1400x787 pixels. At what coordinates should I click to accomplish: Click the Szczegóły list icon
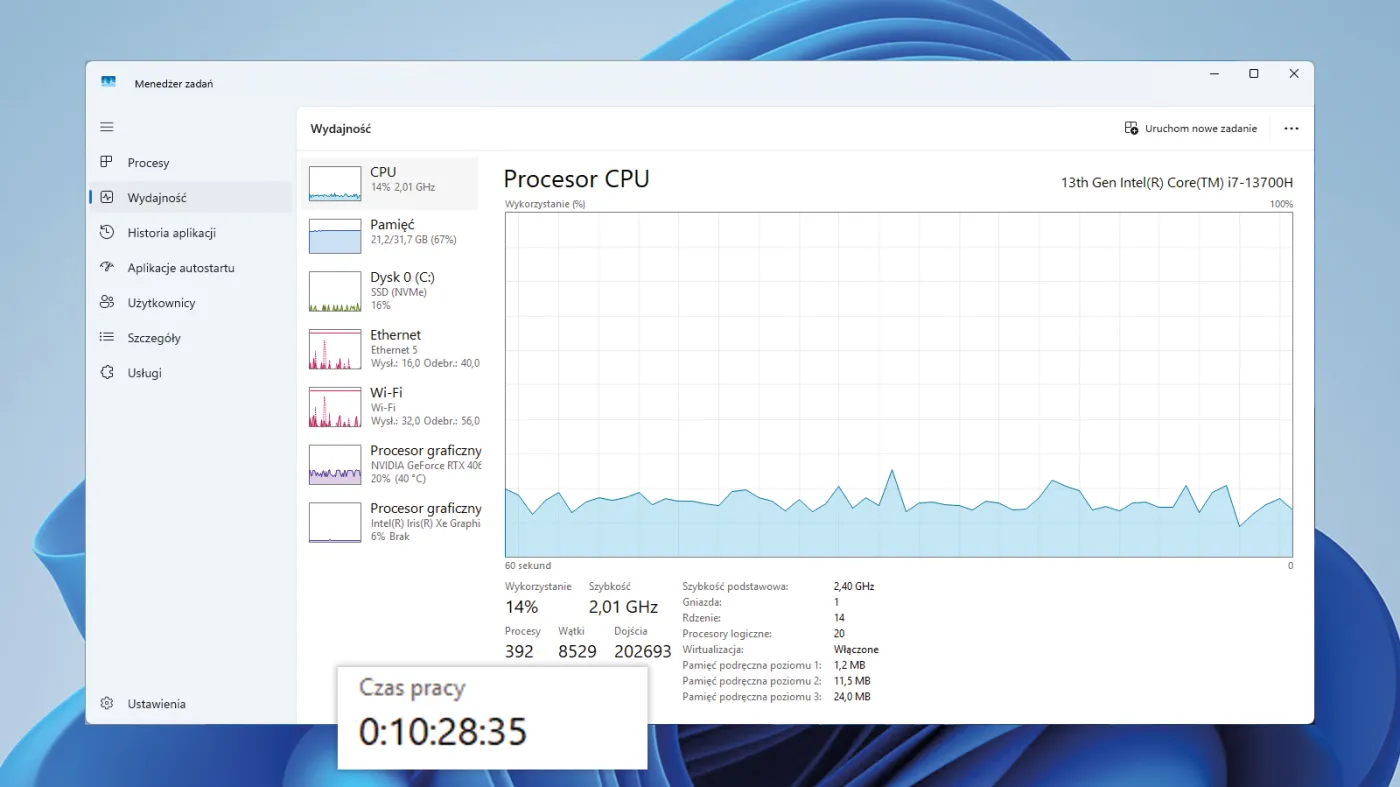(107, 337)
